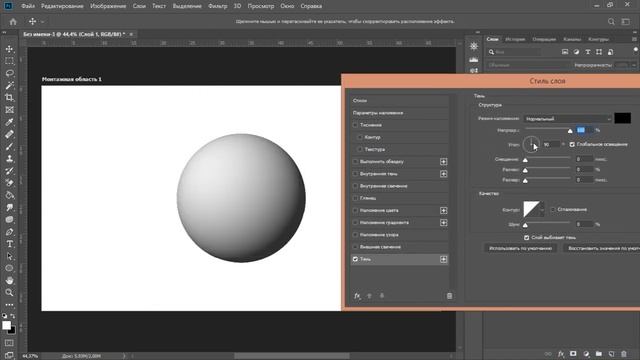Click Использовать по умолчанию button
Viewport: 640px width, 360px height.
click(x=520, y=248)
